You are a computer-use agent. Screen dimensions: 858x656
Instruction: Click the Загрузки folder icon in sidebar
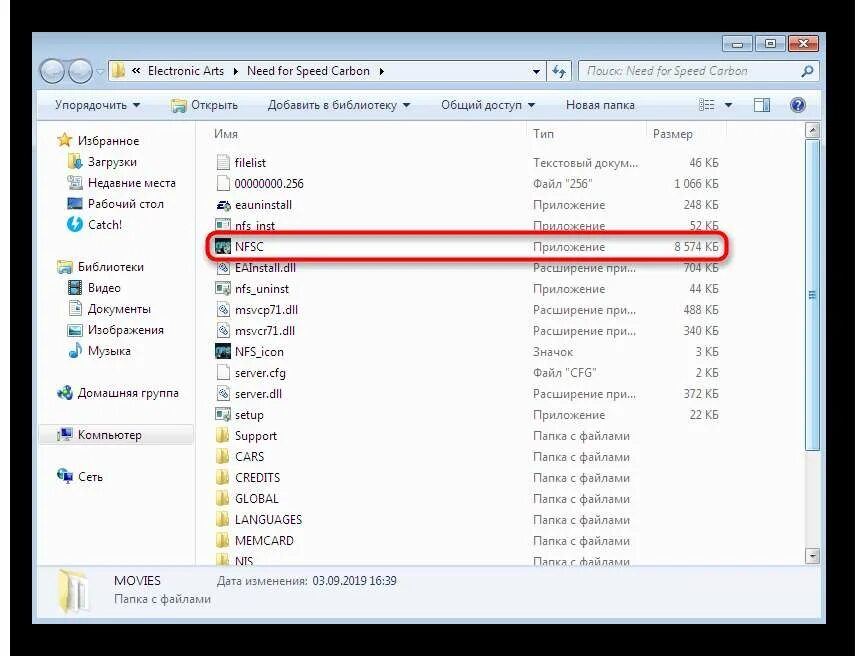[75, 161]
